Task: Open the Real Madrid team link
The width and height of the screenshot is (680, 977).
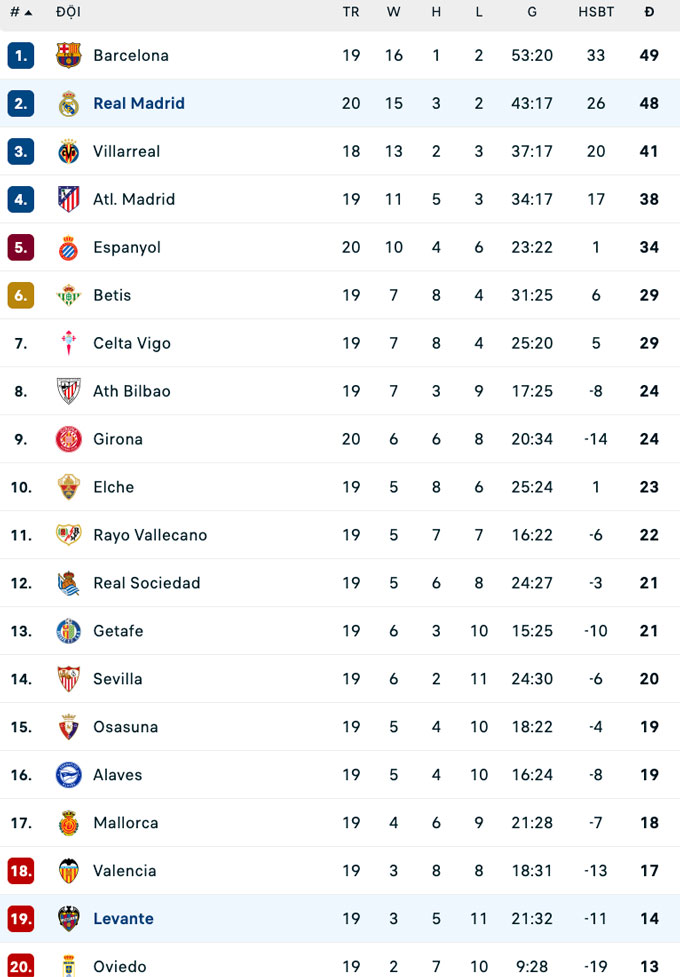Action: point(139,103)
